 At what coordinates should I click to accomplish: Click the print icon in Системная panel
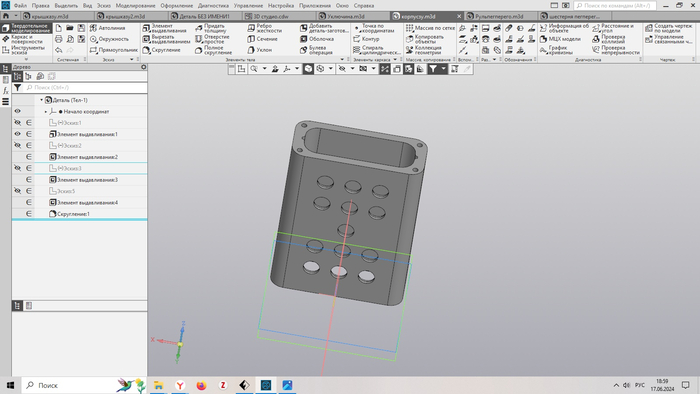pyautogui.click(x=58, y=39)
